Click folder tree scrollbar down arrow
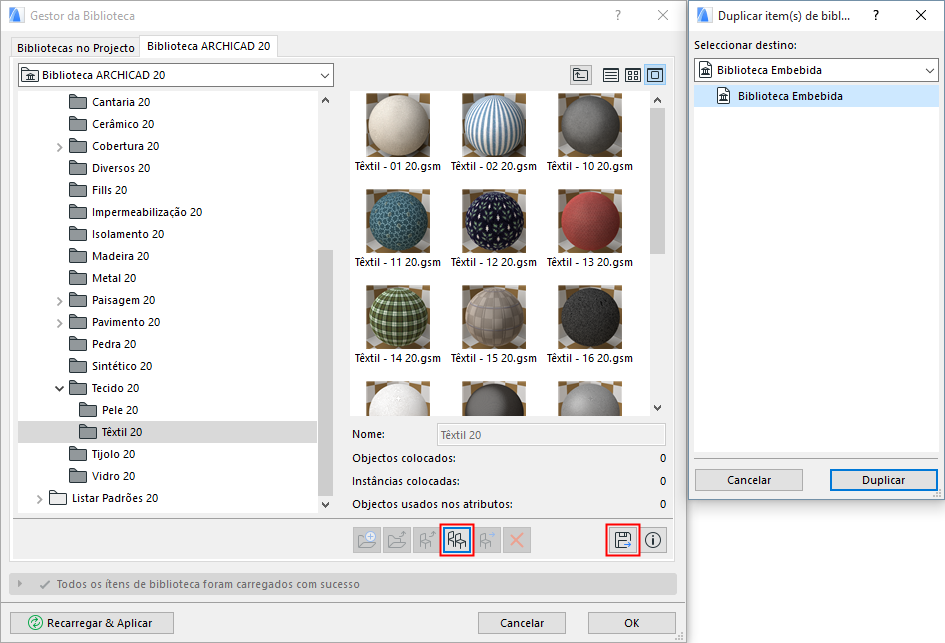Image resolution: width=945 pixels, height=643 pixels. (325, 504)
